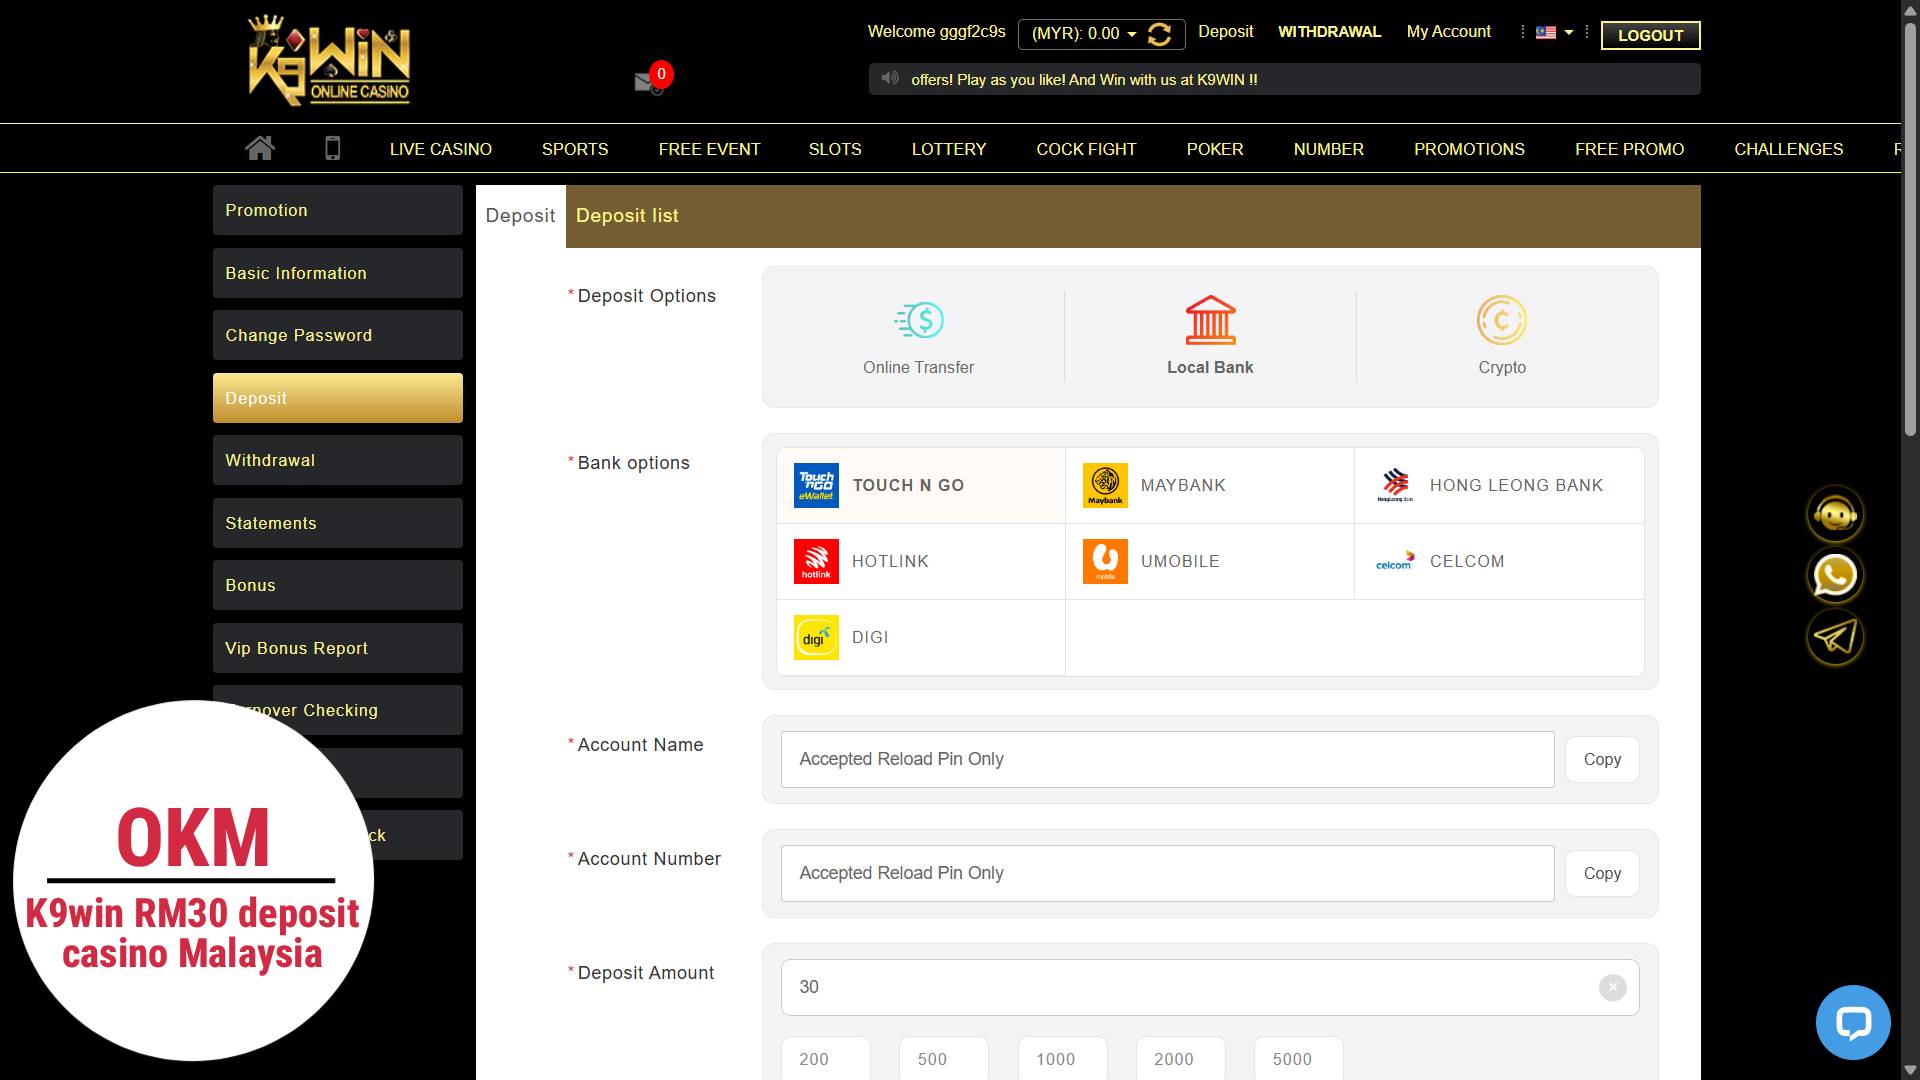Open the SLOTS menu
The height and width of the screenshot is (1080, 1920).
coord(835,149)
